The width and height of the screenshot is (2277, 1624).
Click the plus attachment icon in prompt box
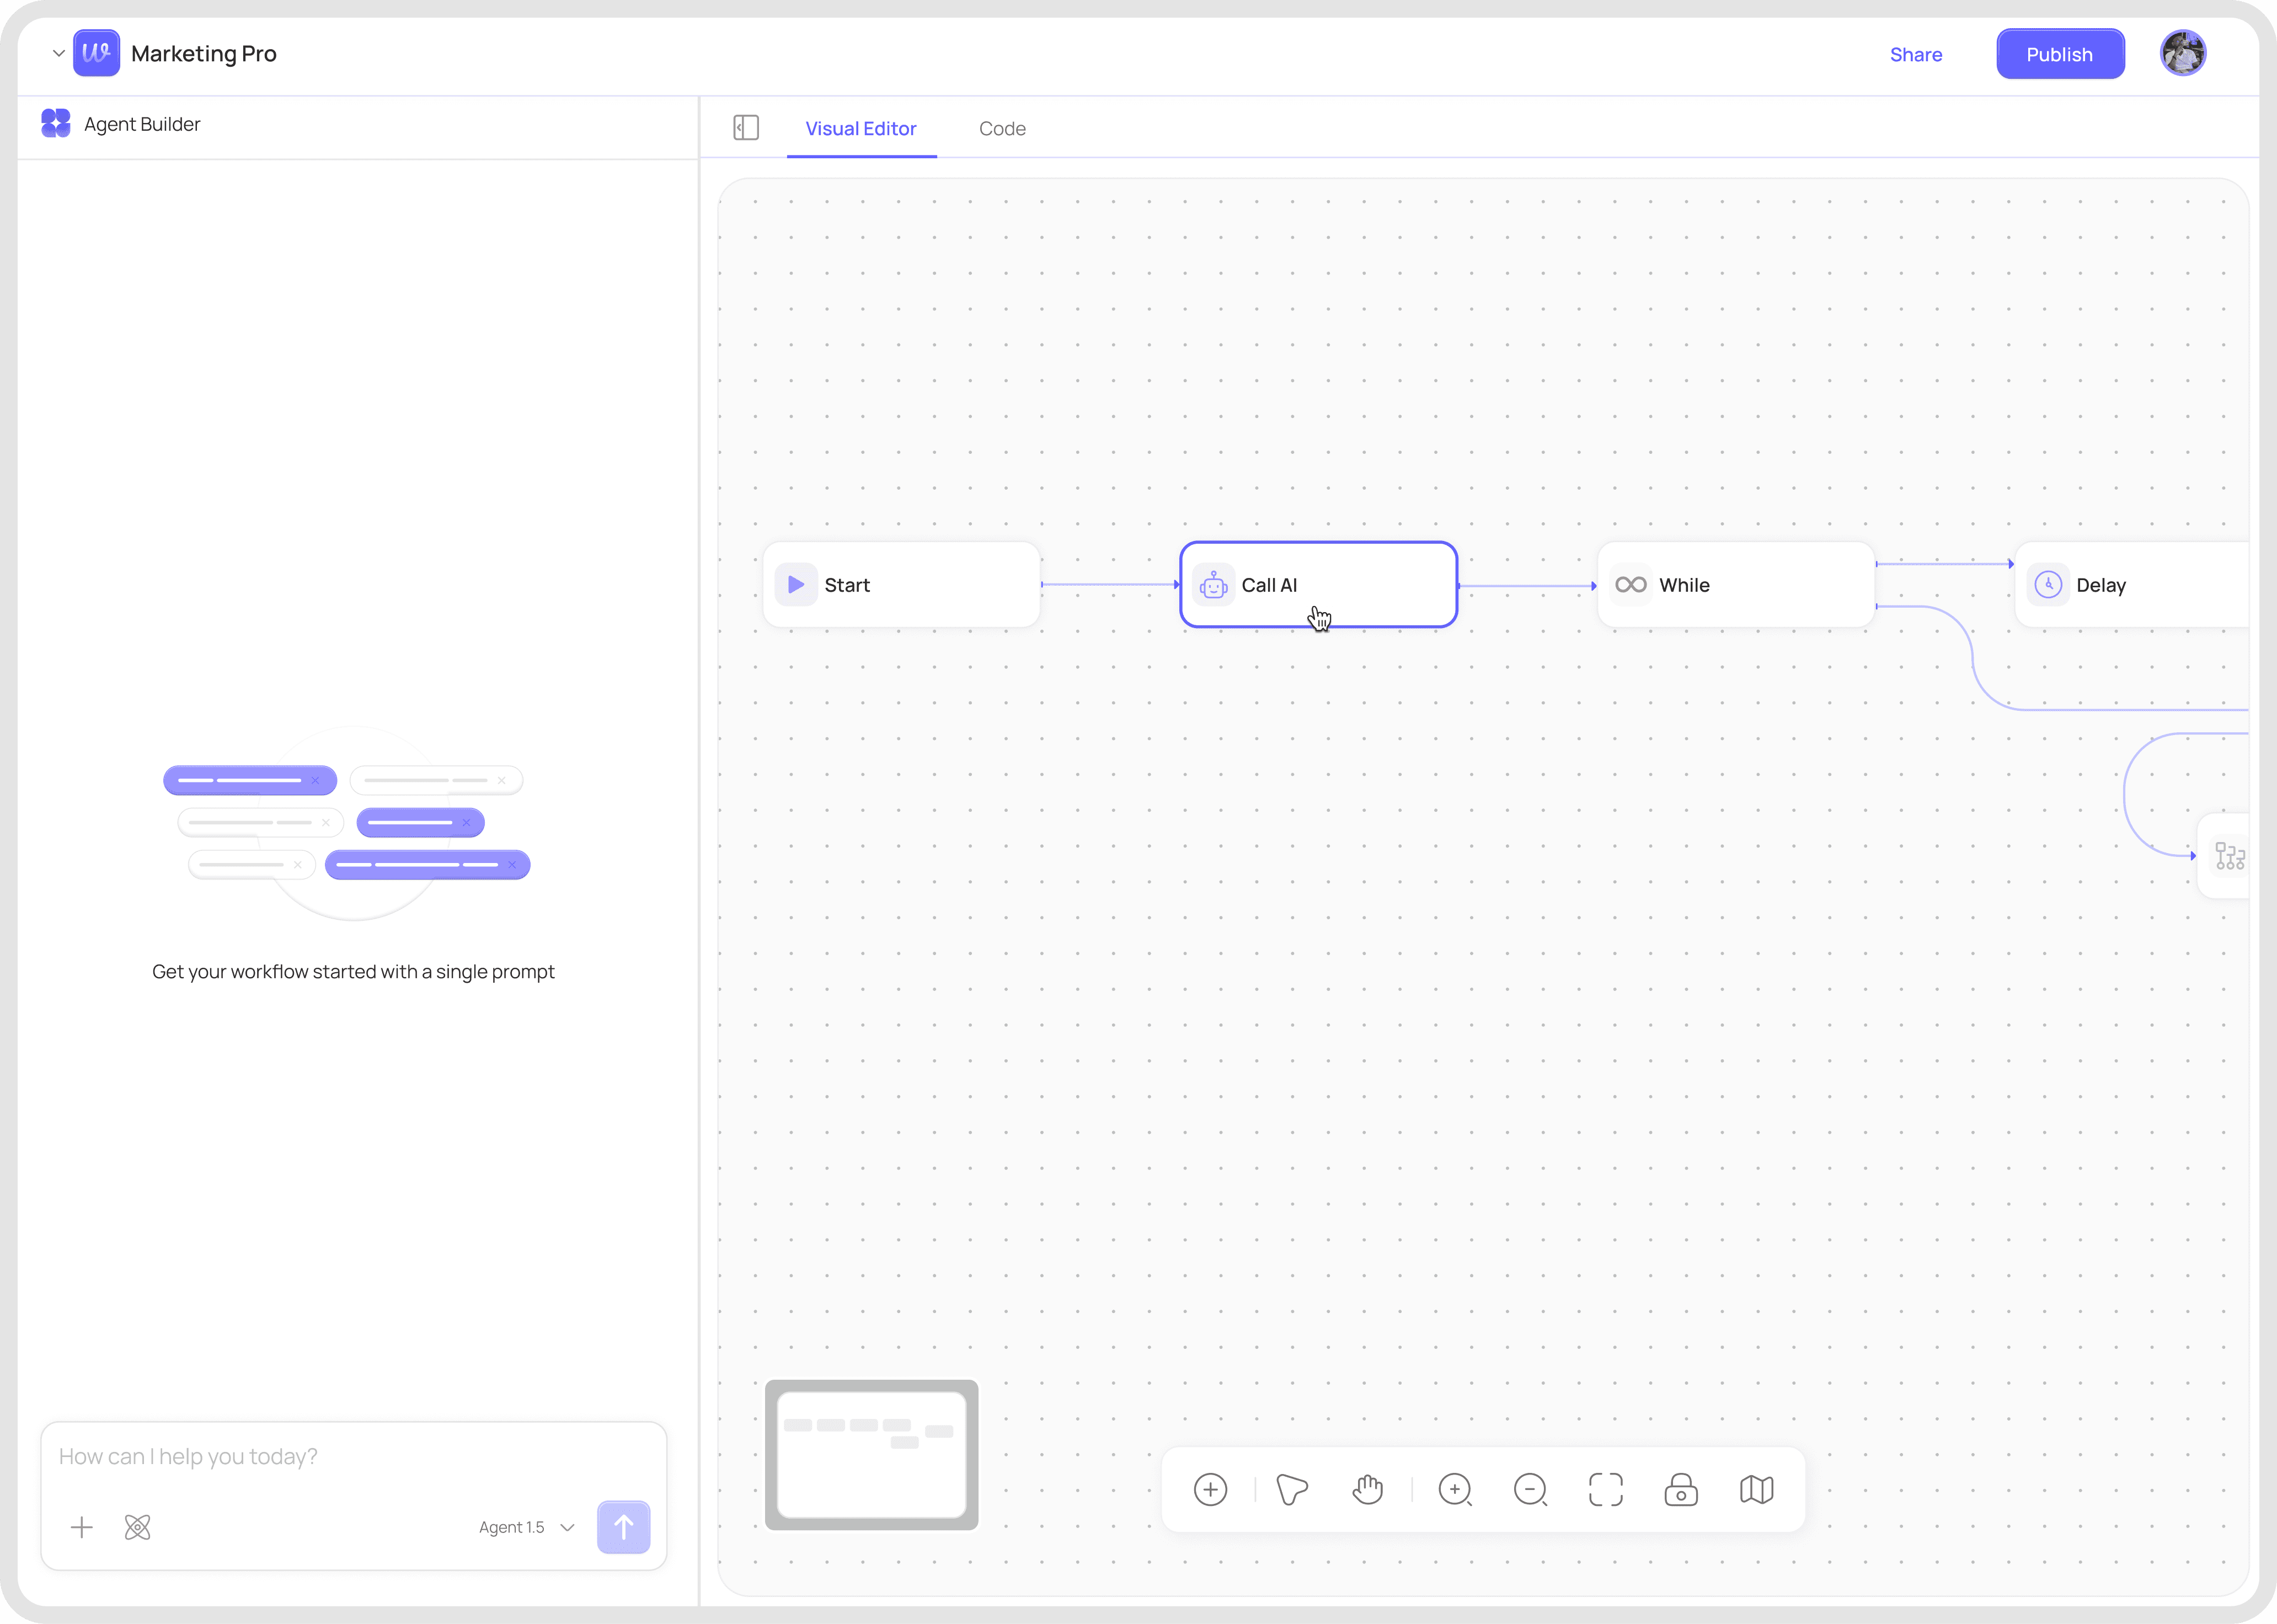[x=82, y=1527]
